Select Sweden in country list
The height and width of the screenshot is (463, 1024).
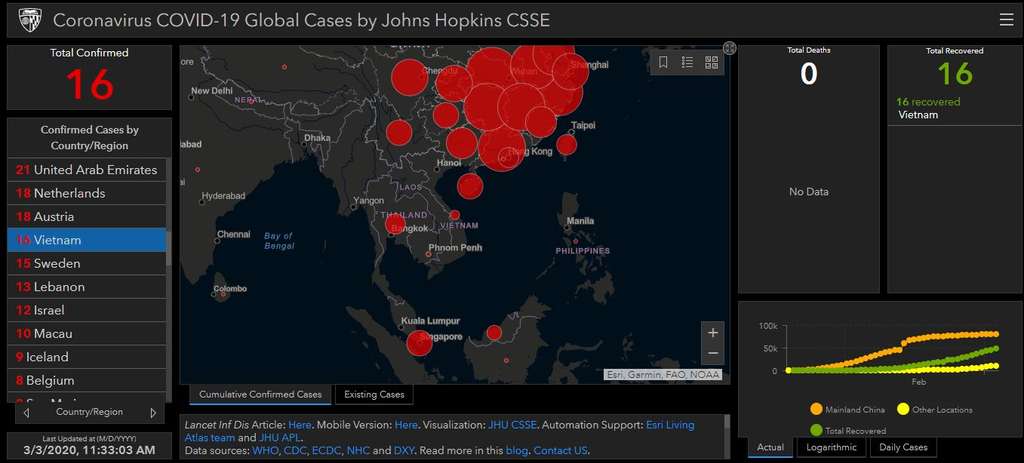click(x=86, y=263)
